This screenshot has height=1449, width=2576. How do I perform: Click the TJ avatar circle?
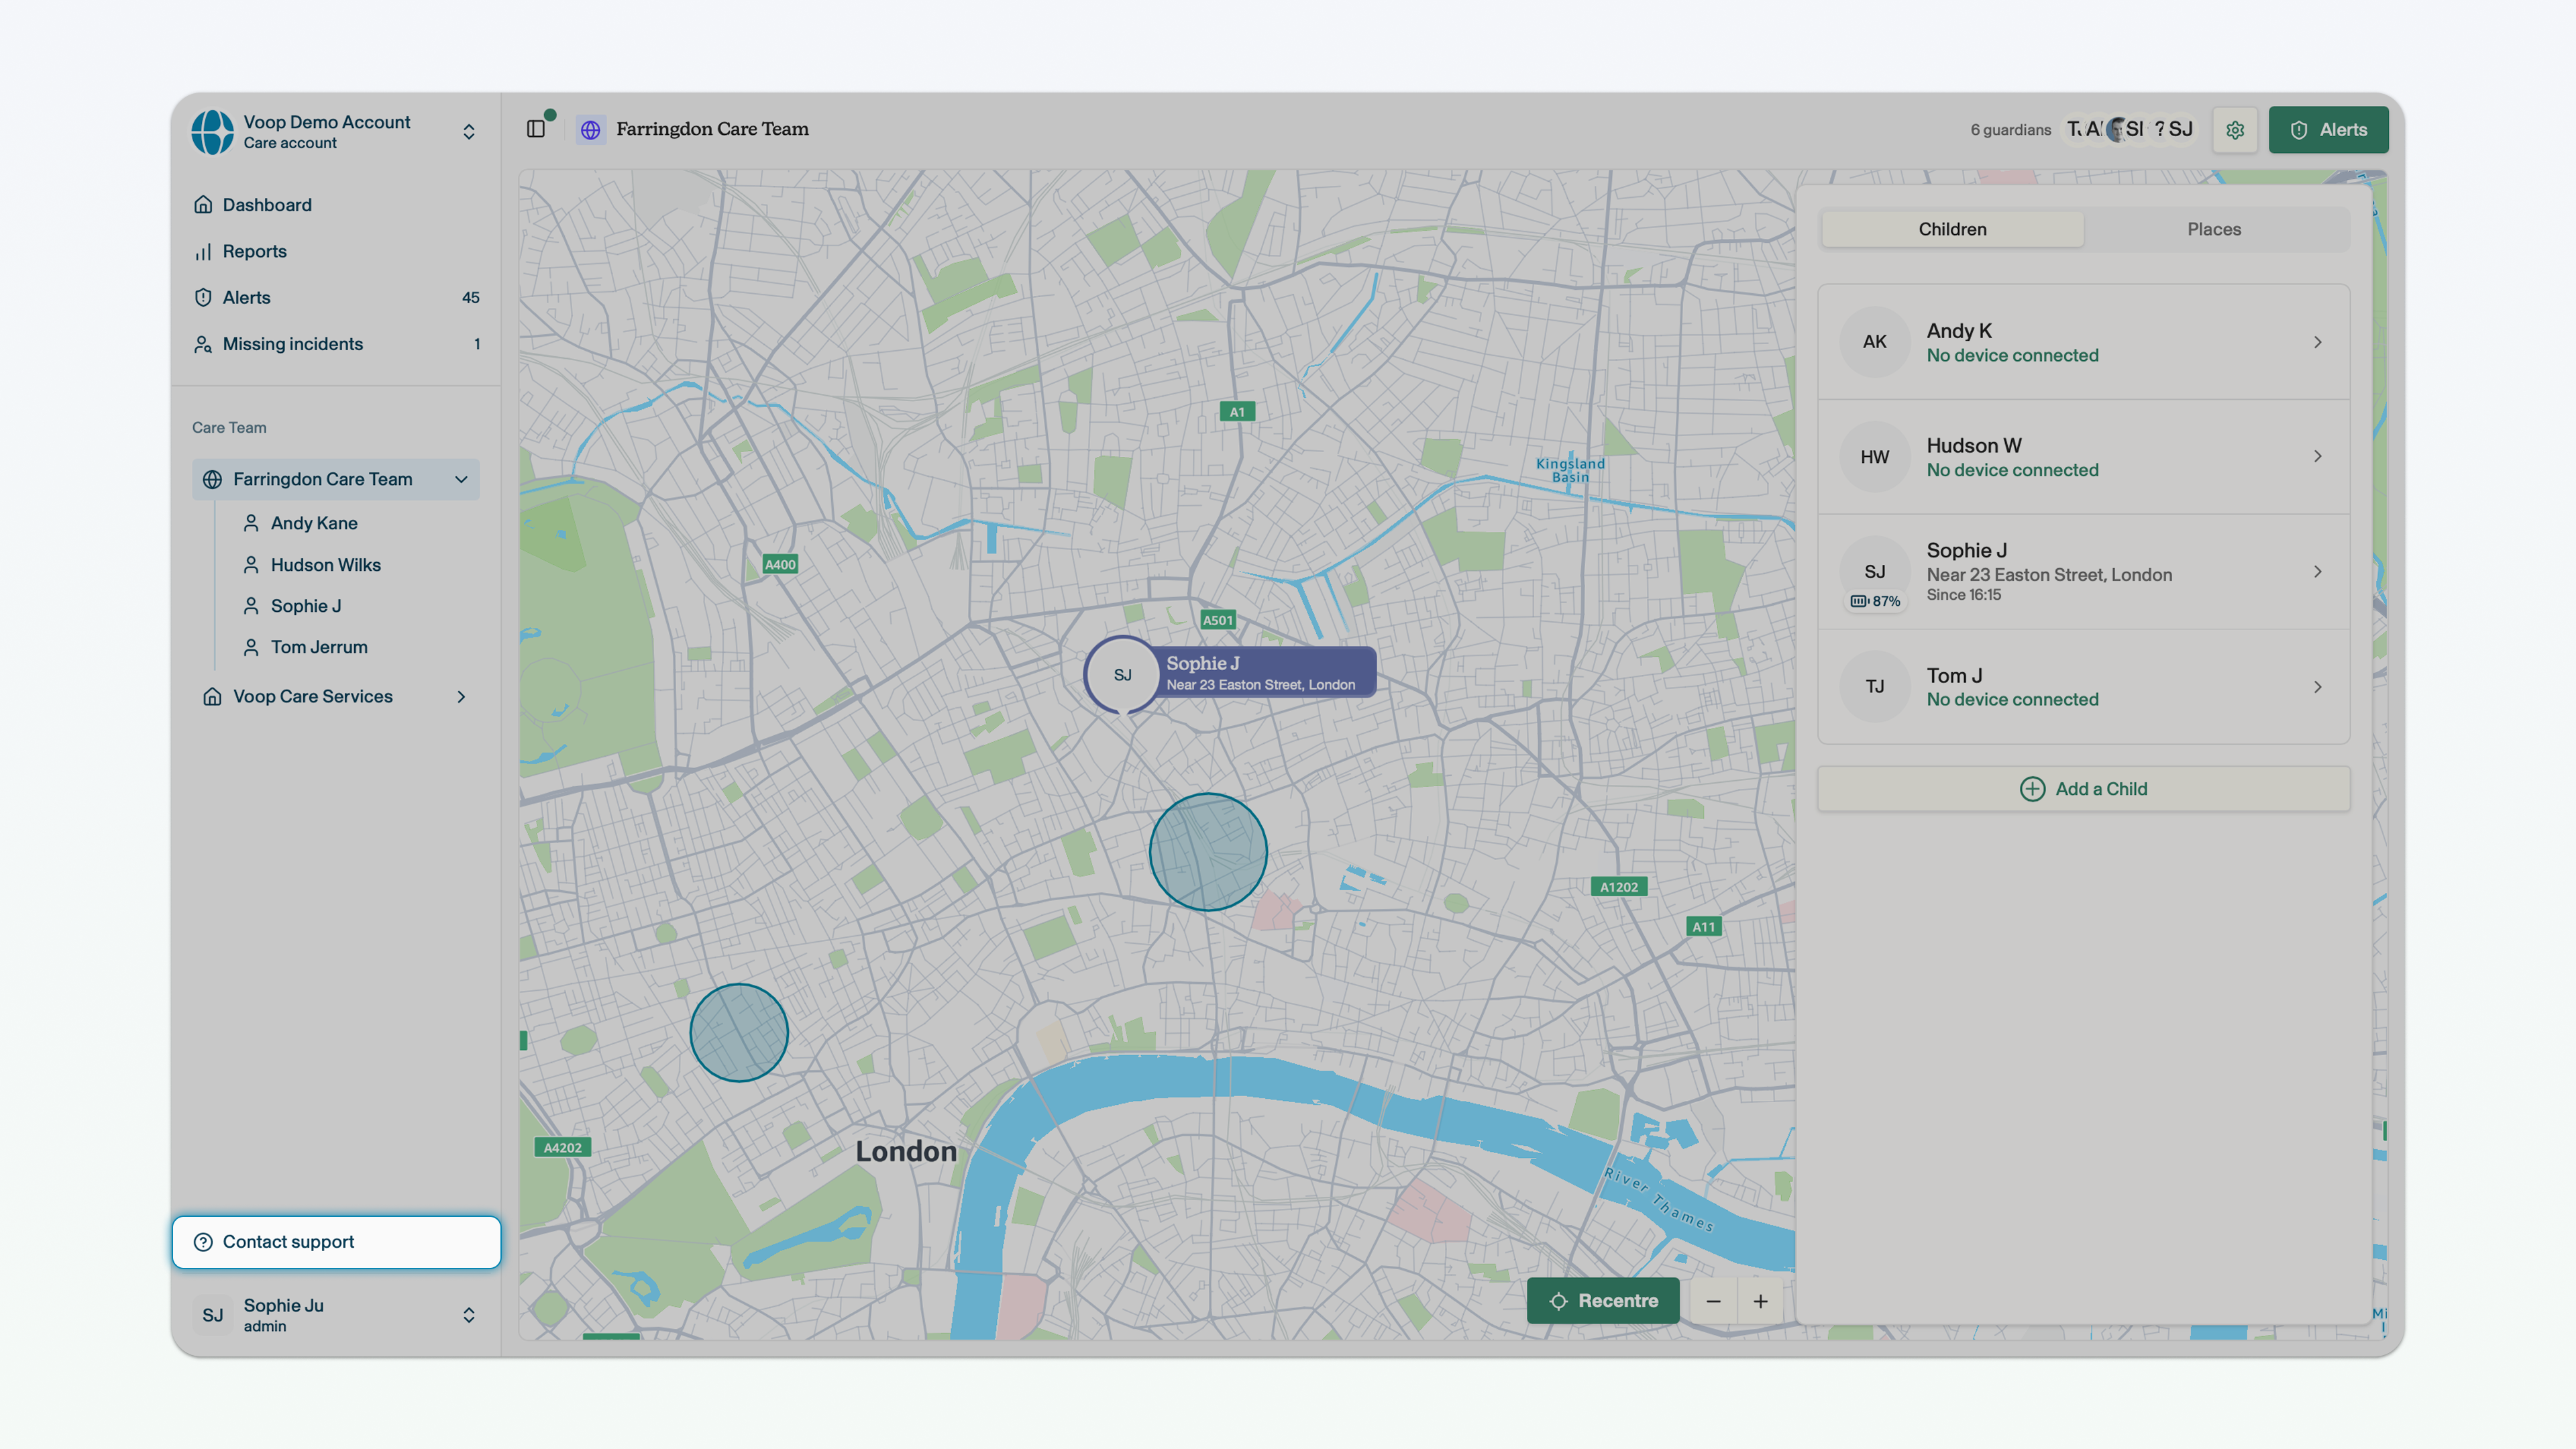point(1875,687)
